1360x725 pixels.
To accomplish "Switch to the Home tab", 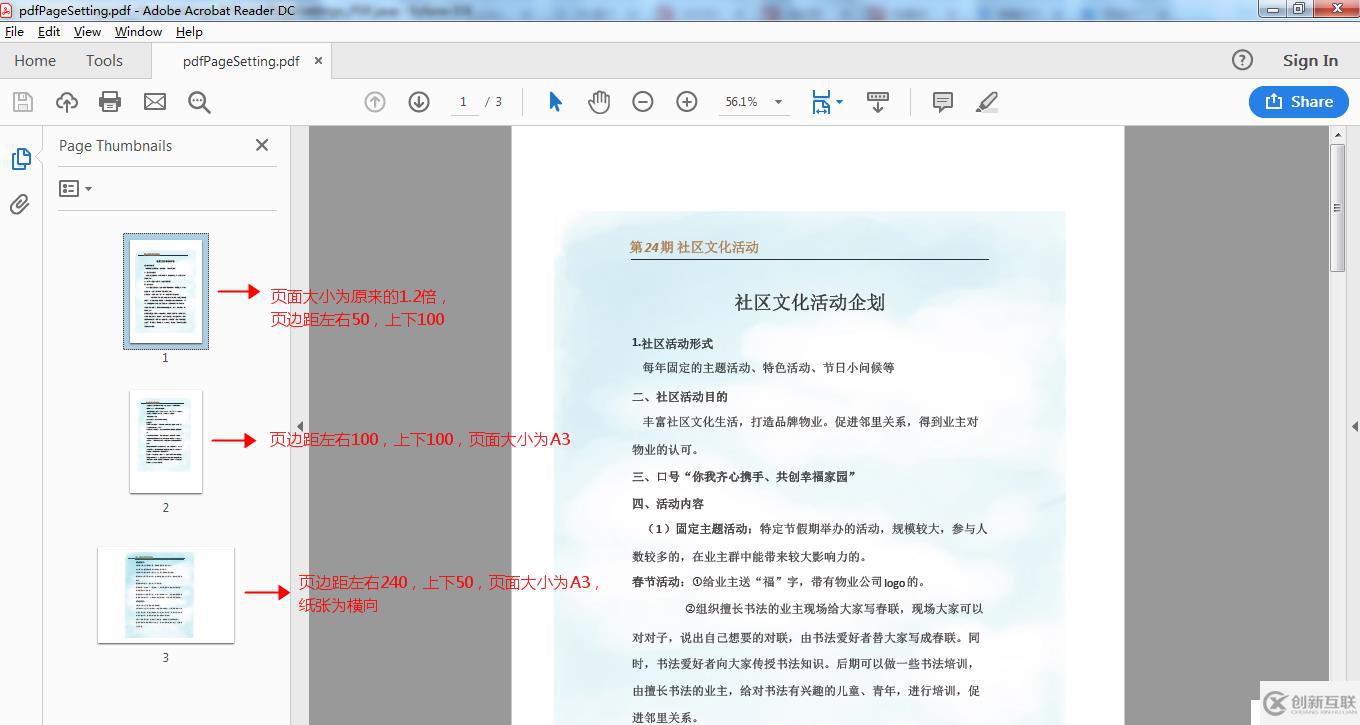I will click(x=35, y=60).
